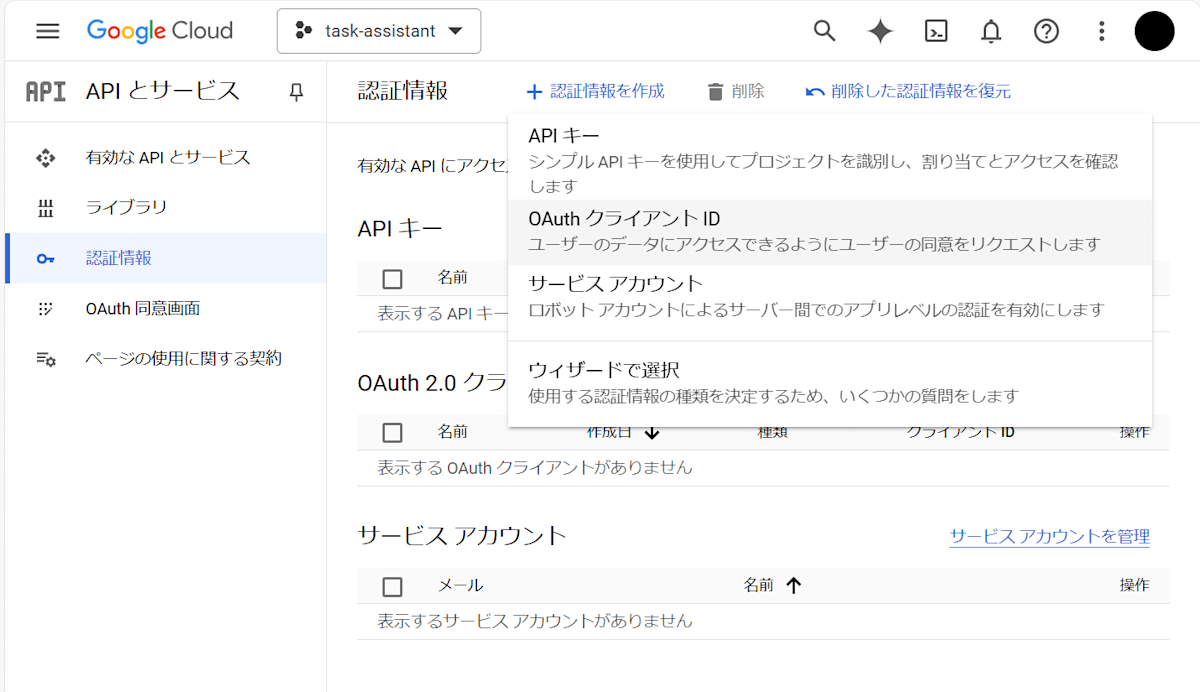Sort service accounts by 名前 arrow
Screen dimensions: 1200x692
pos(794,586)
